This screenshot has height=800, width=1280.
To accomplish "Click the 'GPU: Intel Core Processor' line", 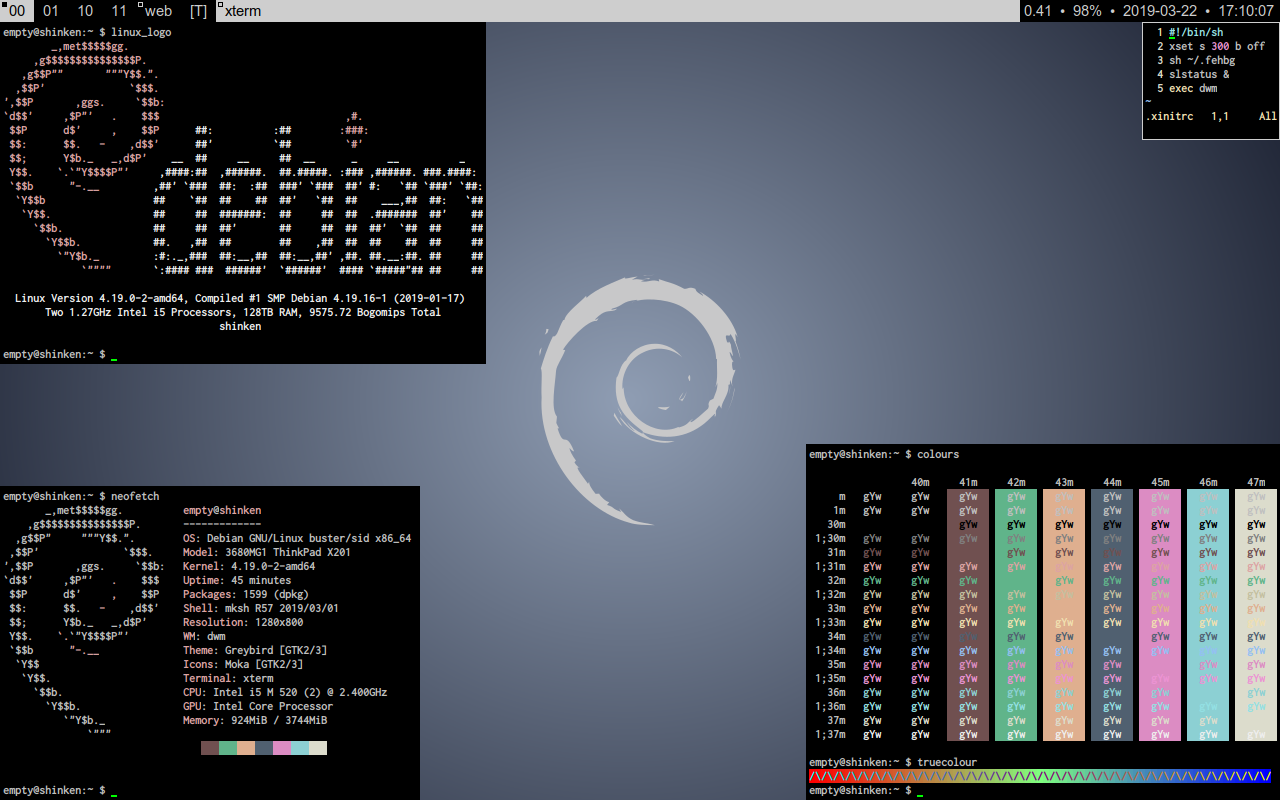I will [x=258, y=706].
